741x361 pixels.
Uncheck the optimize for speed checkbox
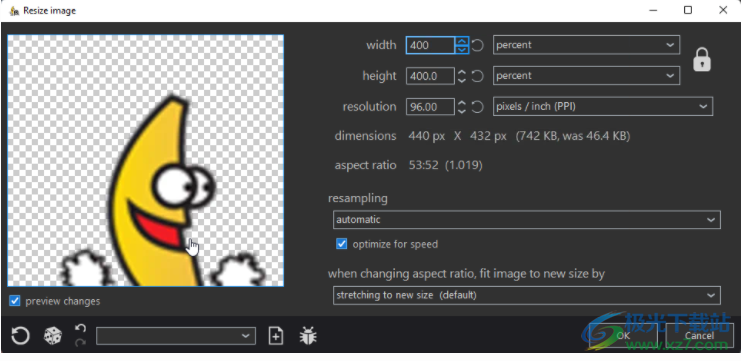[x=341, y=244]
